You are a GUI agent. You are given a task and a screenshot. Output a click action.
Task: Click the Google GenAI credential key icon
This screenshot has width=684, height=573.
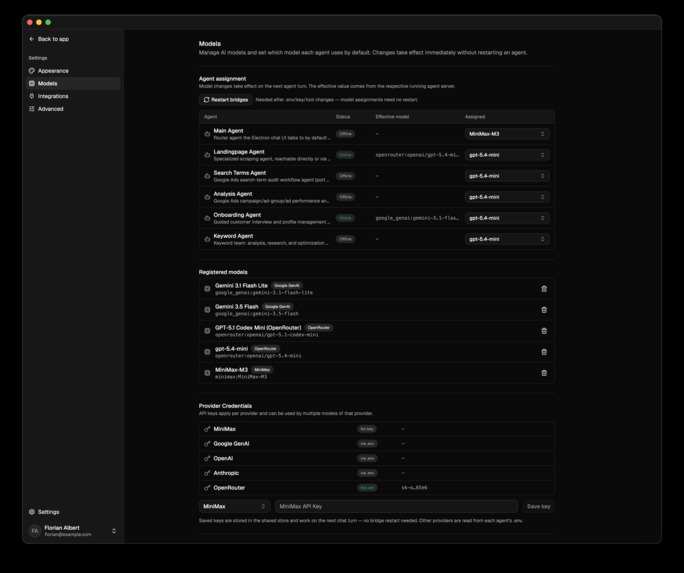click(207, 443)
